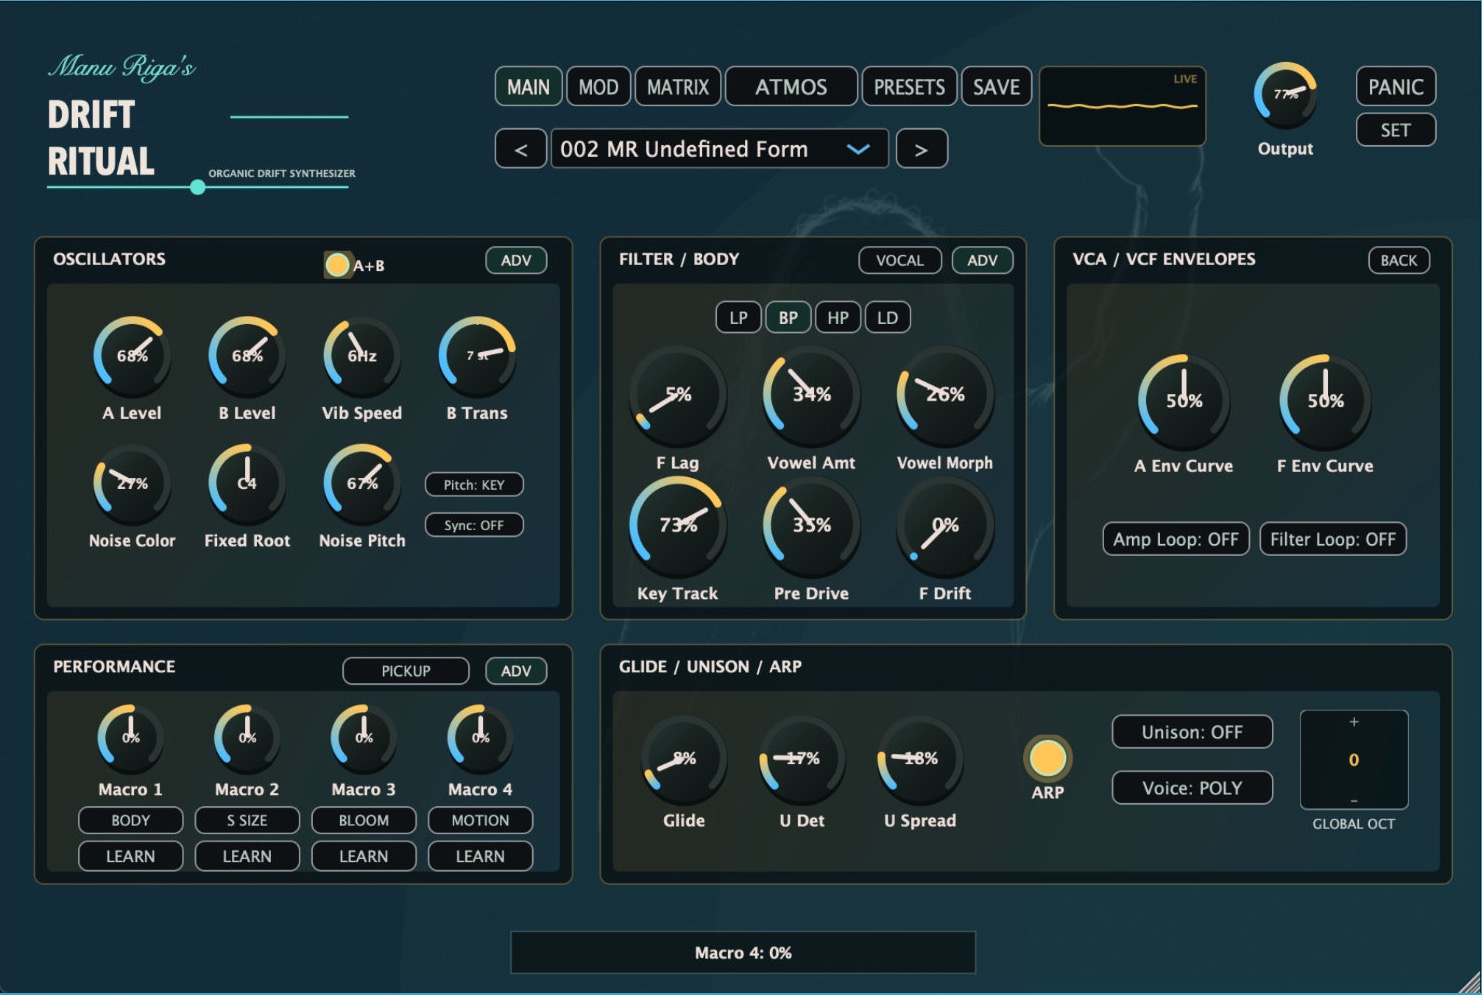This screenshot has width=1482, height=995.
Task: Toggle Filter Loop: OFF
Action: point(1333,539)
